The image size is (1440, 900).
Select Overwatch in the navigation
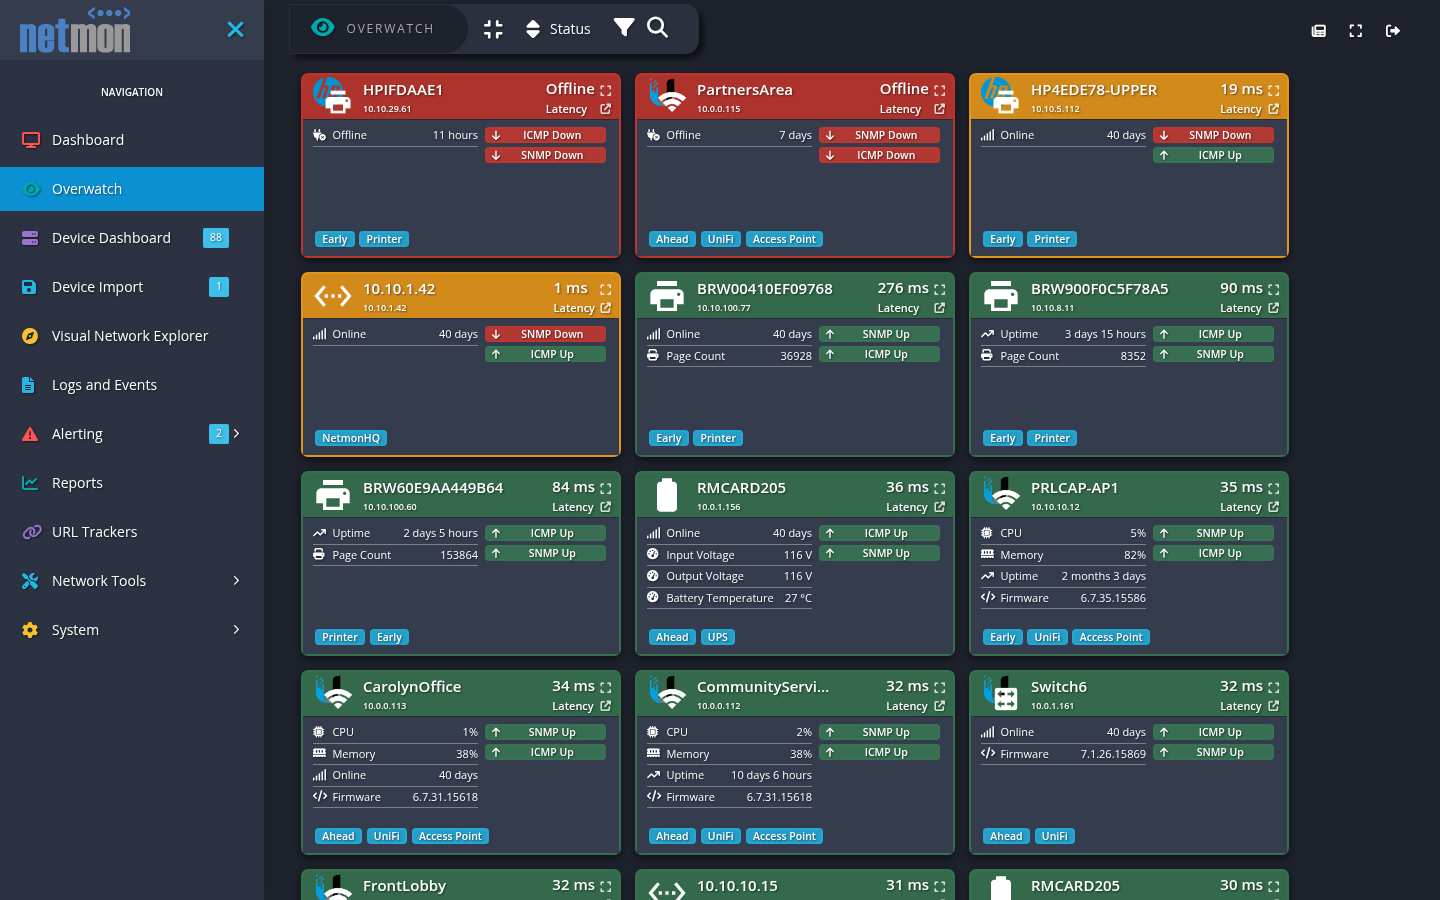[x=132, y=189]
